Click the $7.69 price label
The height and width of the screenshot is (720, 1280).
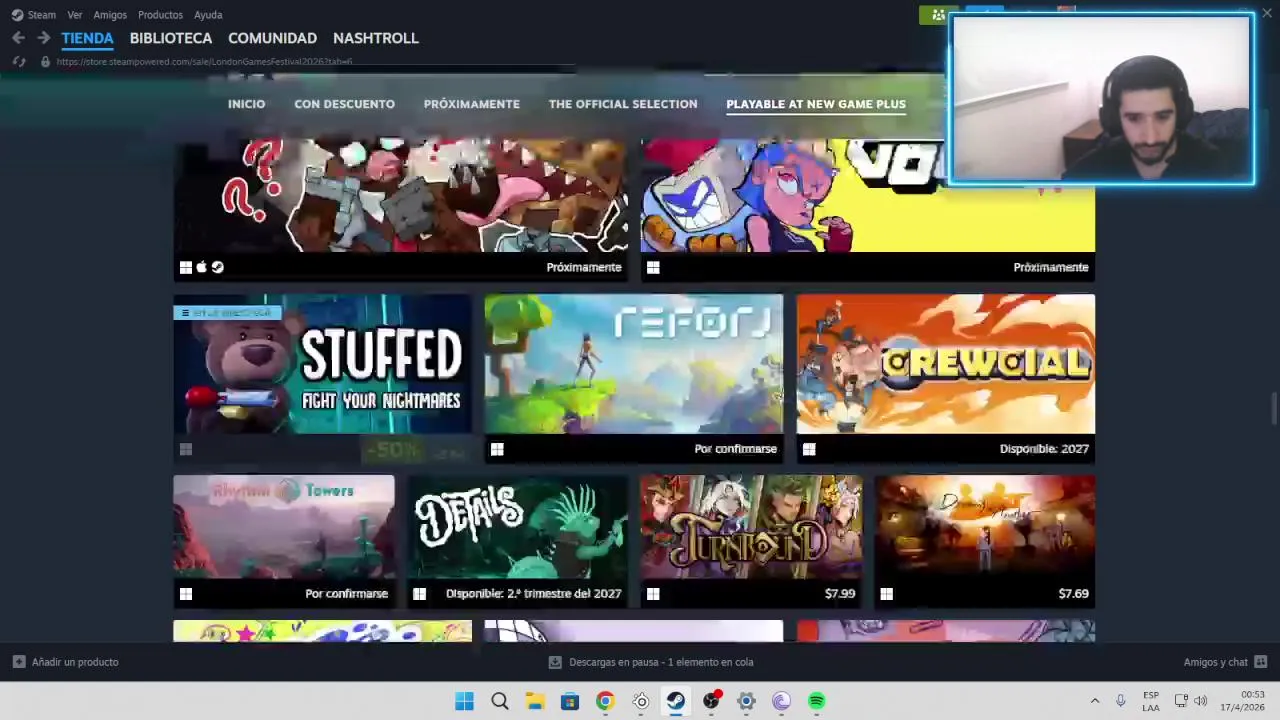tap(1073, 594)
